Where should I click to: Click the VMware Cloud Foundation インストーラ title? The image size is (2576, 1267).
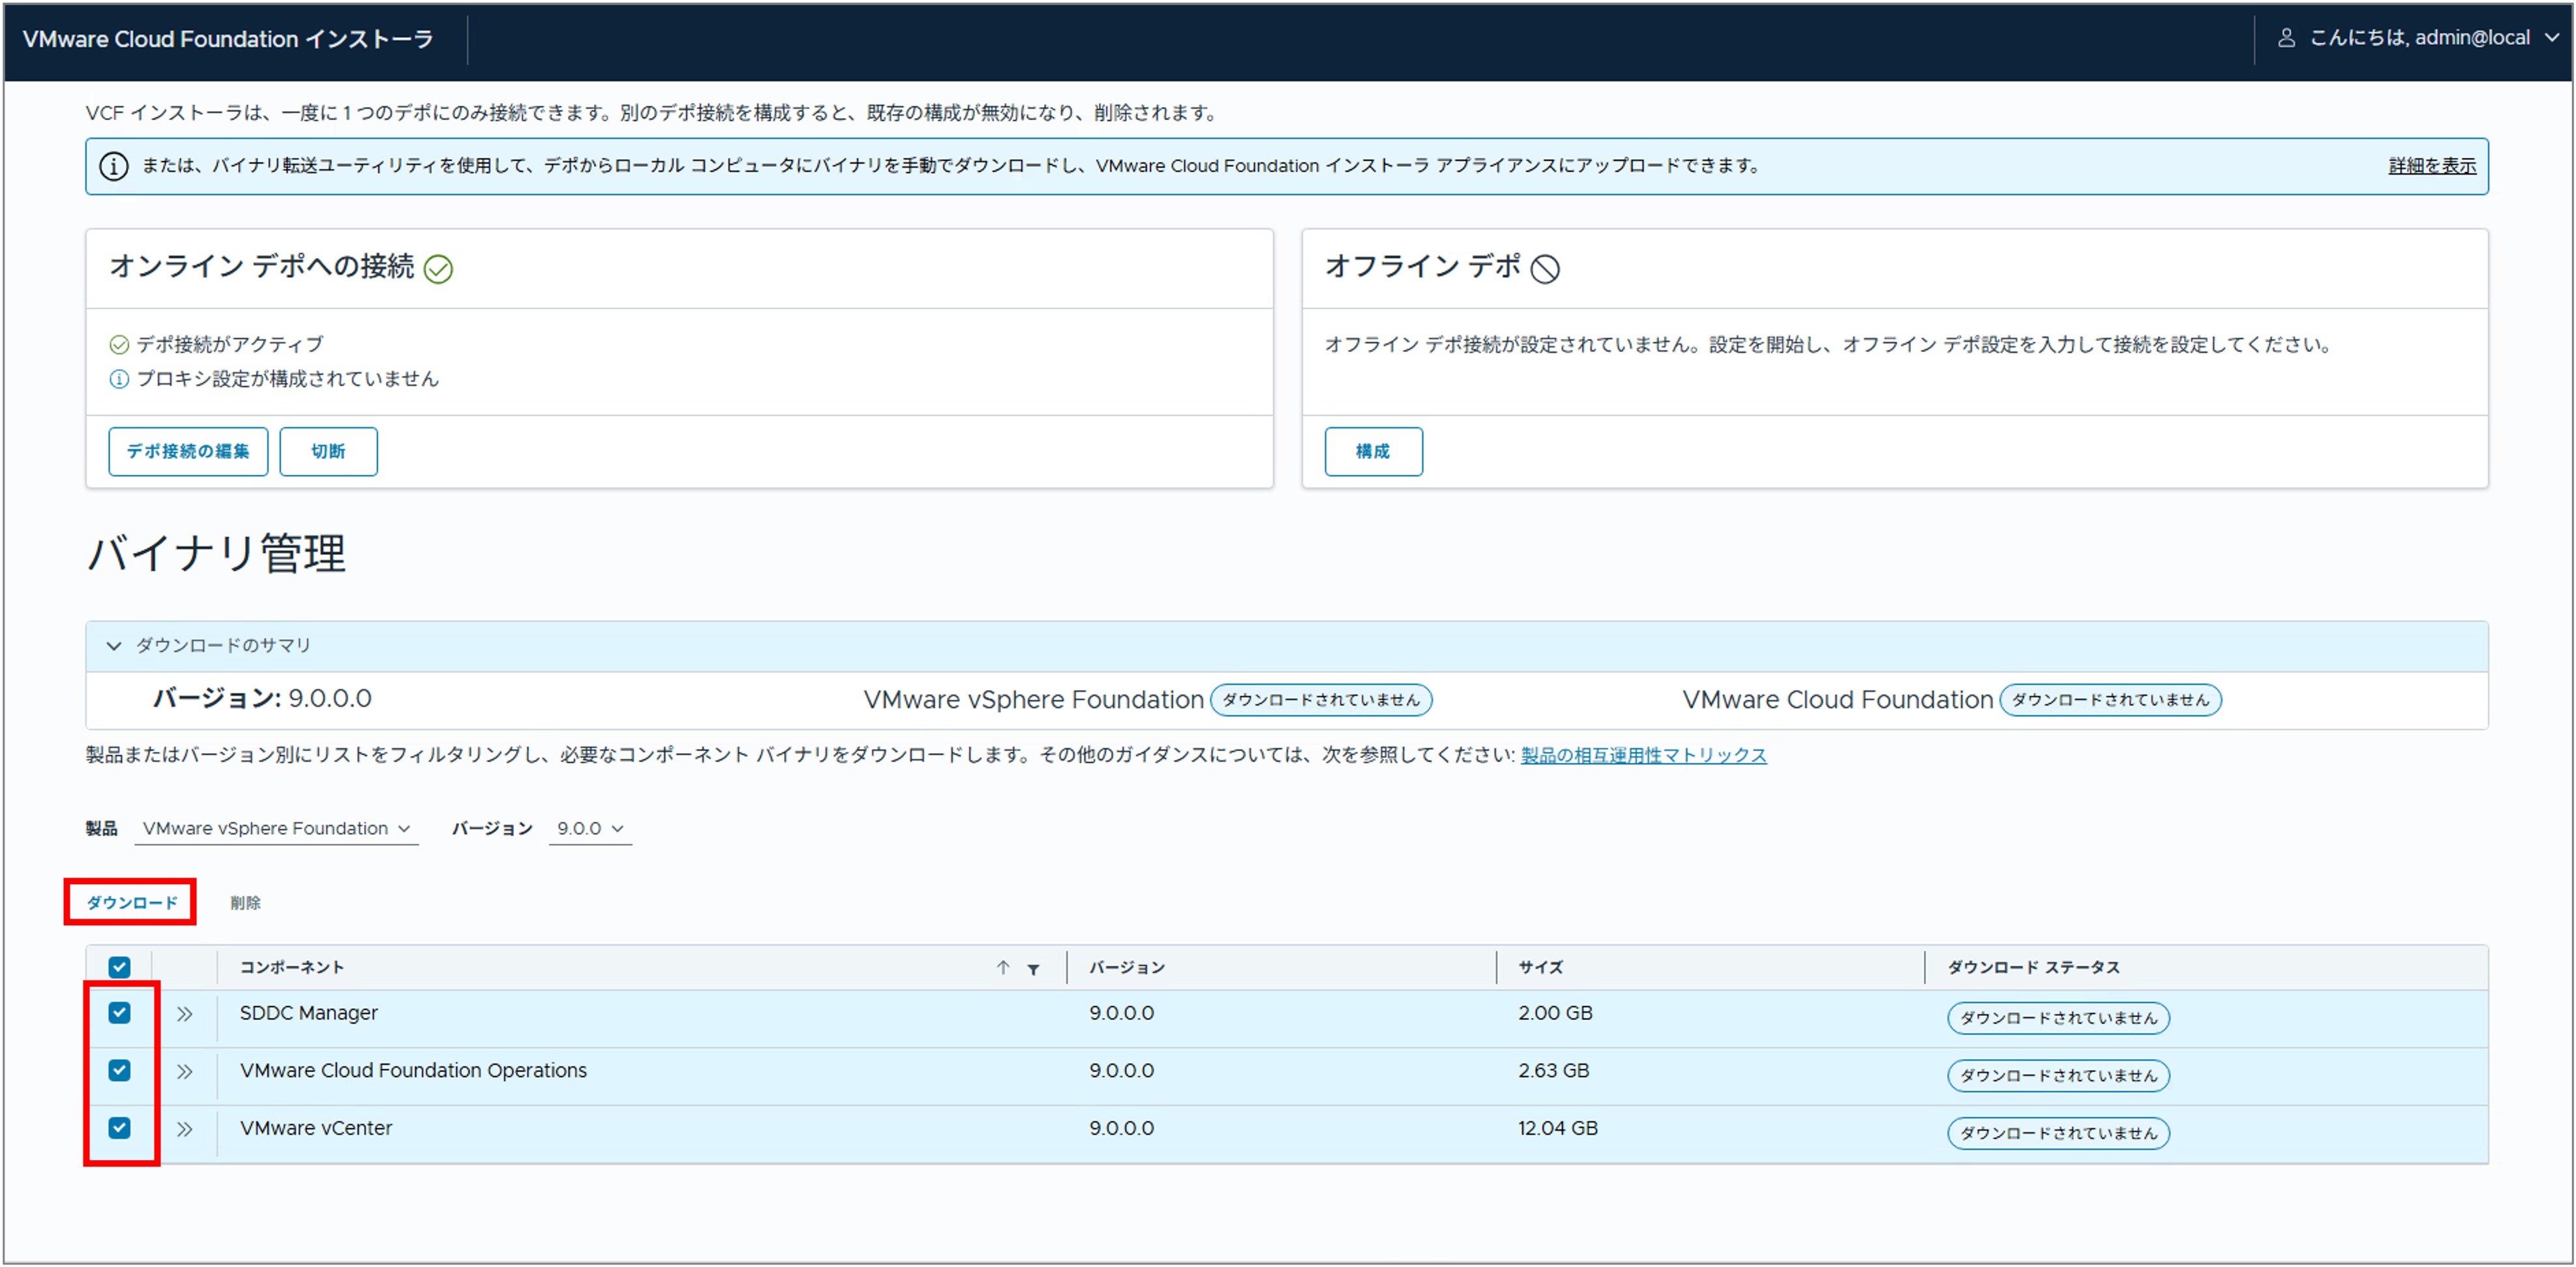coord(228,39)
